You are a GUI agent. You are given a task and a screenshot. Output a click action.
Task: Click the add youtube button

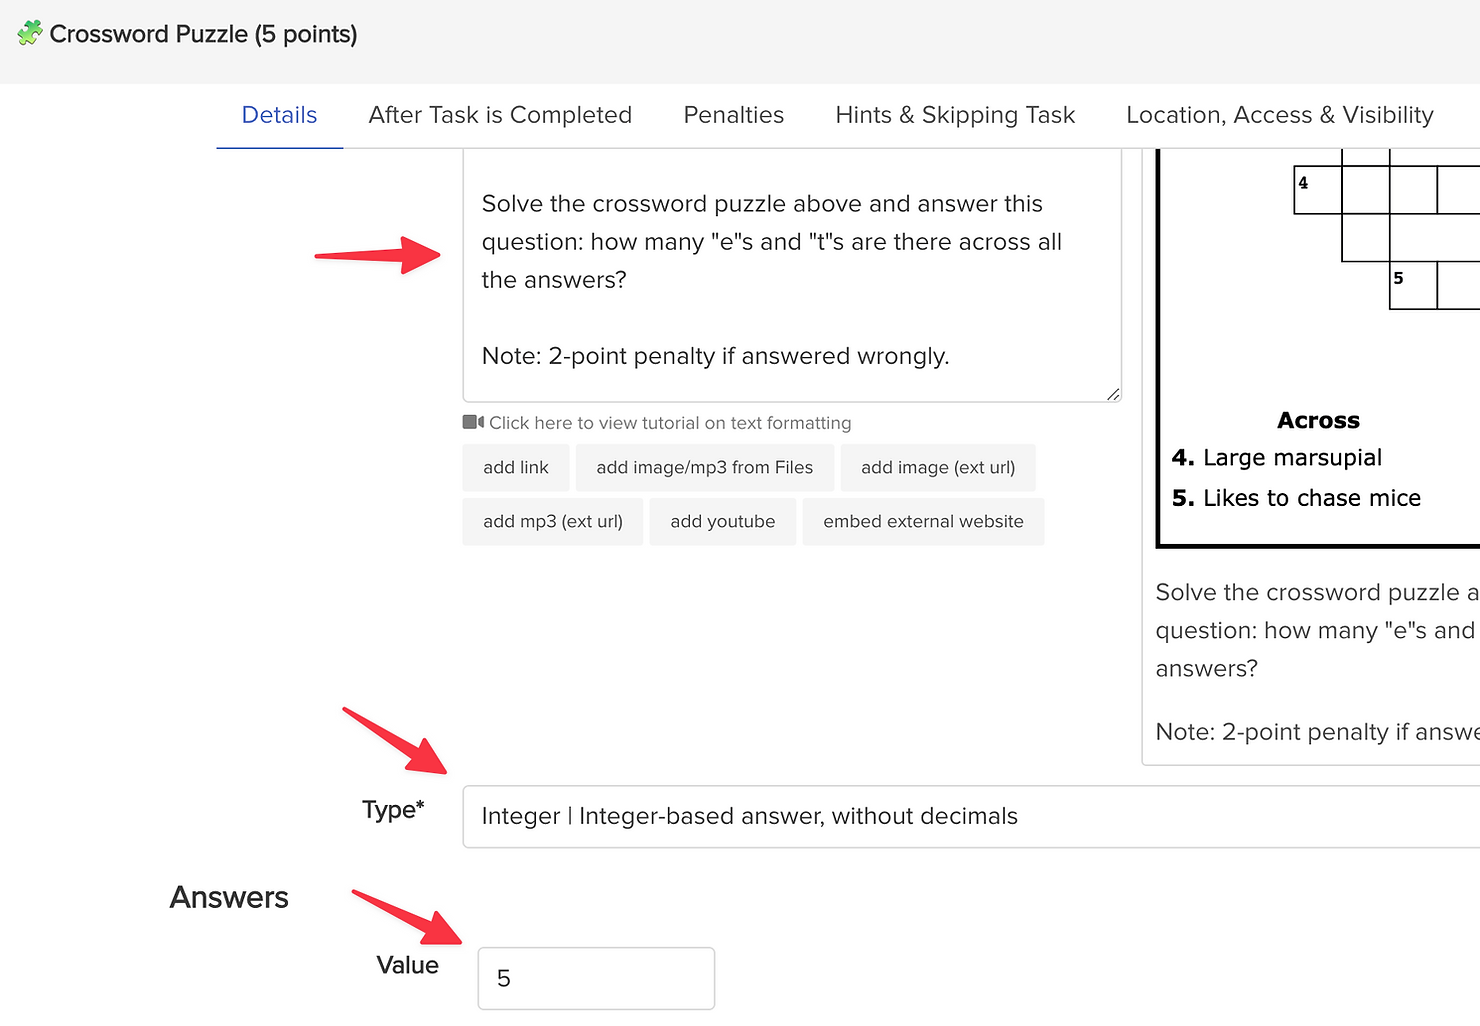point(722,521)
